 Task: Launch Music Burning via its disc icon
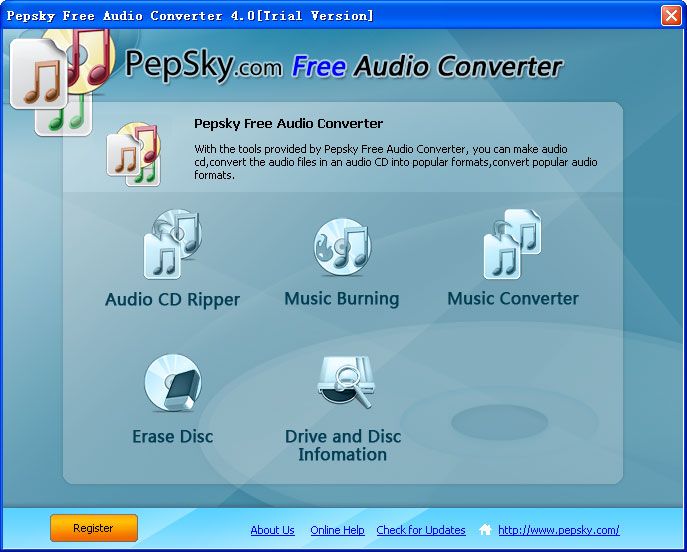(x=342, y=247)
